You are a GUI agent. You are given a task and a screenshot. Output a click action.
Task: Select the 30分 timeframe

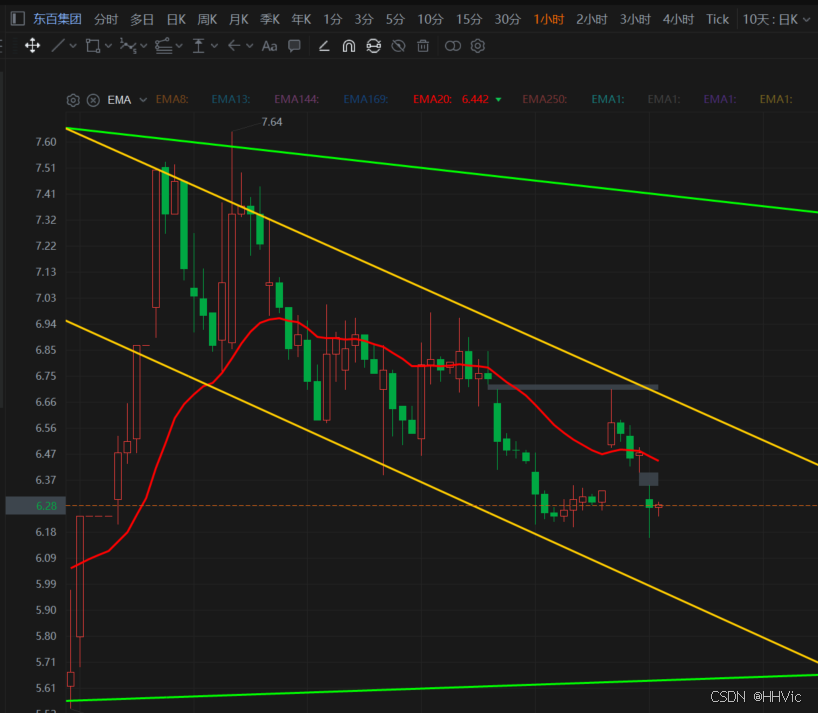tap(507, 20)
